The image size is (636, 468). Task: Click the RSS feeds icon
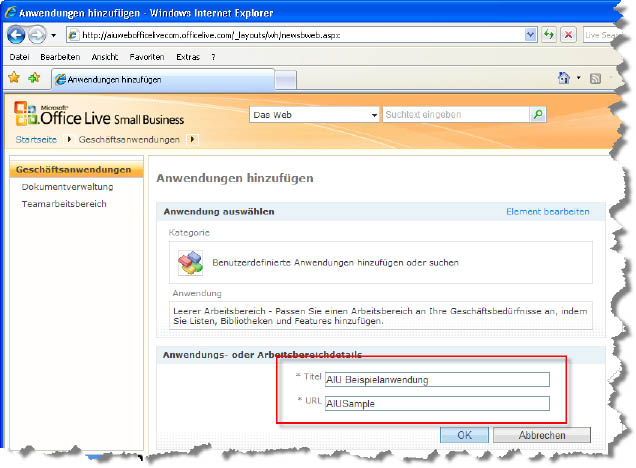[x=595, y=79]
